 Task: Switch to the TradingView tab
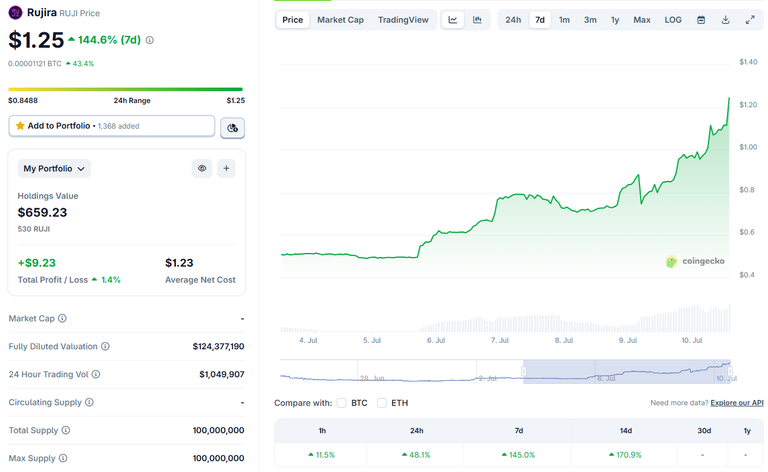tap(403, 20)
